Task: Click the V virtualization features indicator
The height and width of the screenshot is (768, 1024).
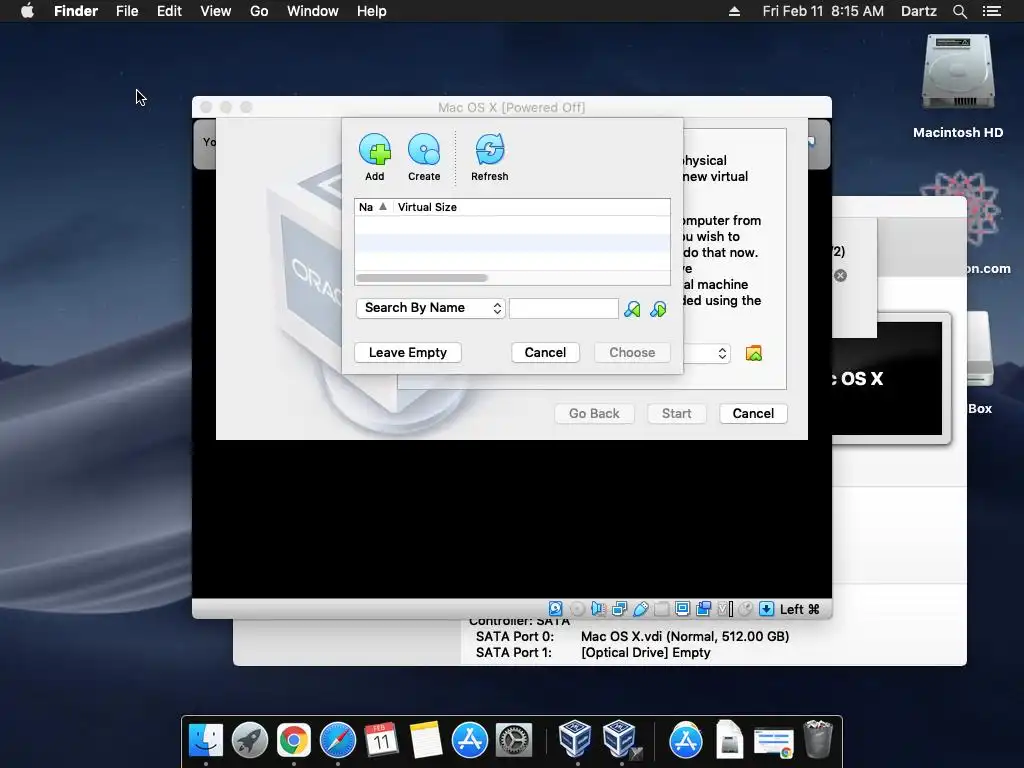Action: coord(724,609)
